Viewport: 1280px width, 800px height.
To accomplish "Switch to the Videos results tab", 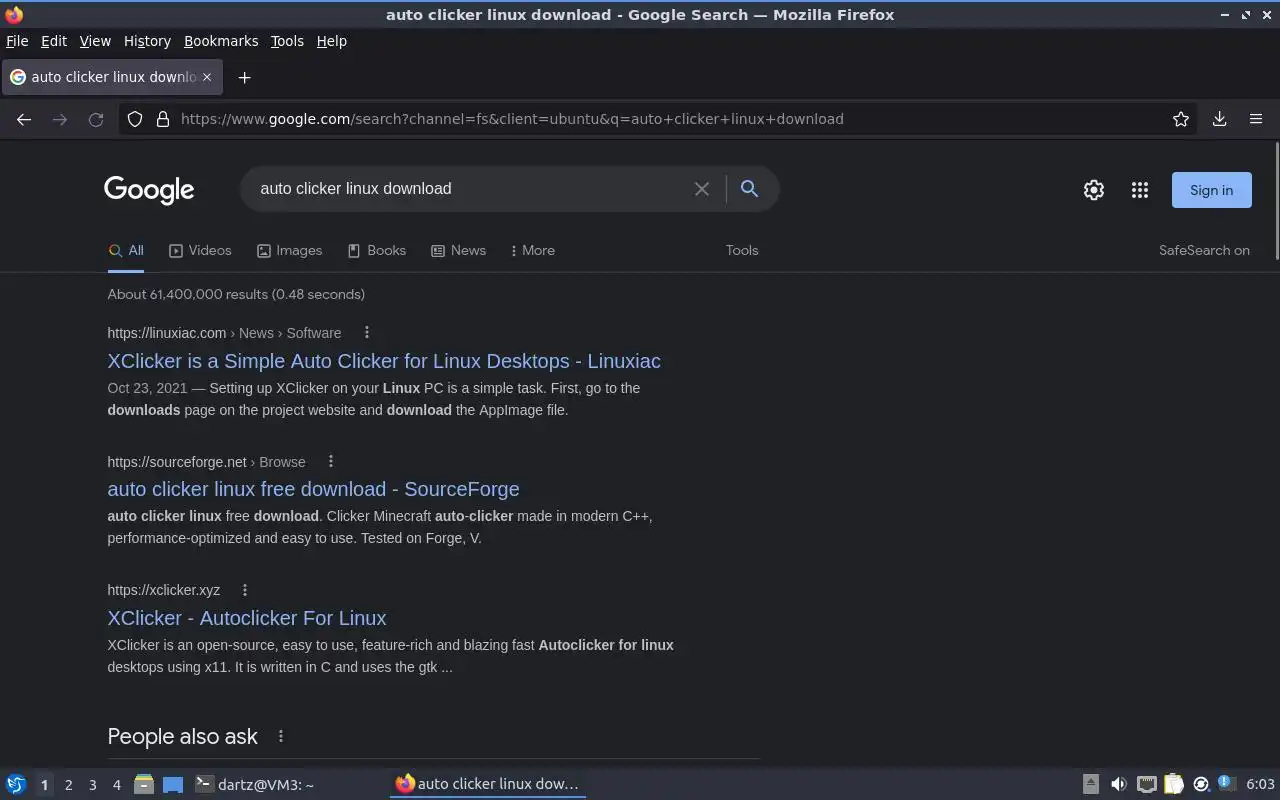I will 200,250.
